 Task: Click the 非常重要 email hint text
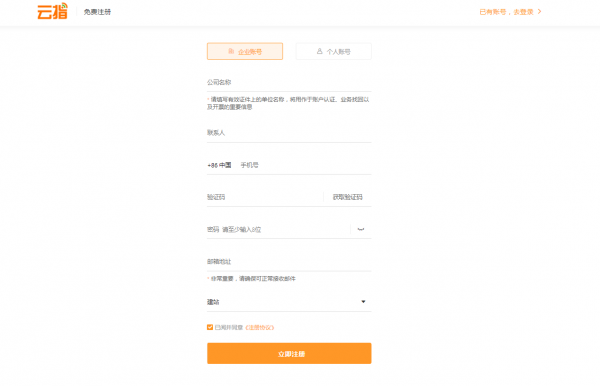click(252, 279)
